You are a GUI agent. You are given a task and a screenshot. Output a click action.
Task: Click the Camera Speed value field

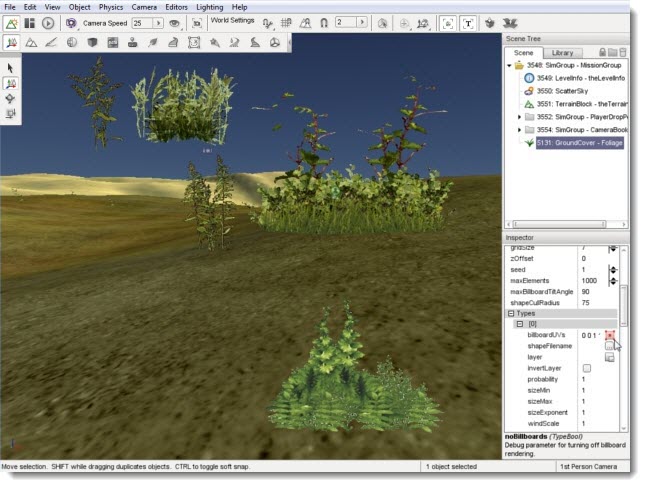pos(142,23)
